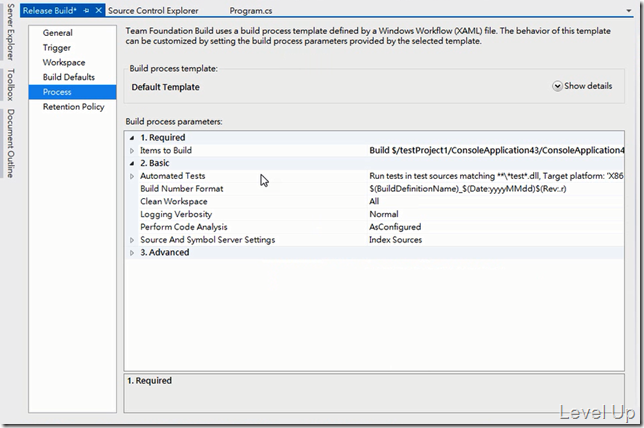Collapse the 1. Required section
644x428 pixels.
[x=132, y=138]
